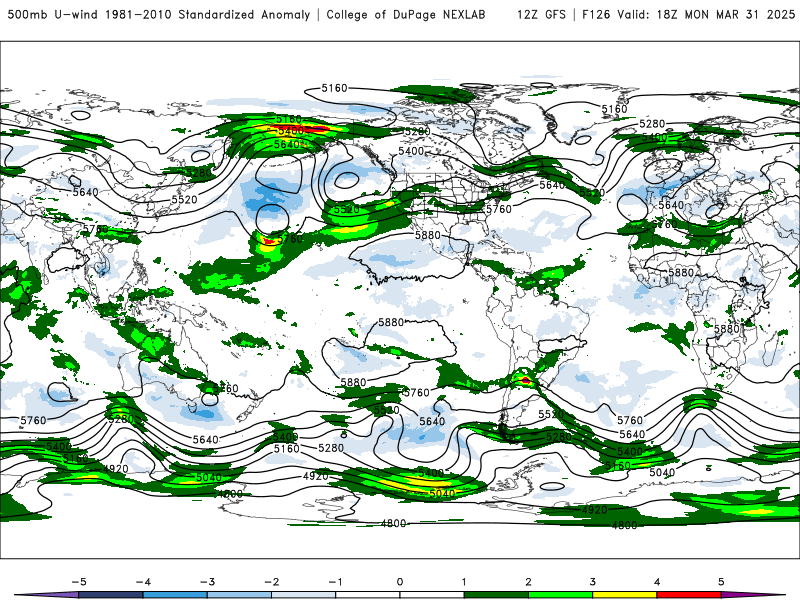Select the yellow 3 to 4 colorbar segment
Screen dimensions: 800x600
click(624, 595)
